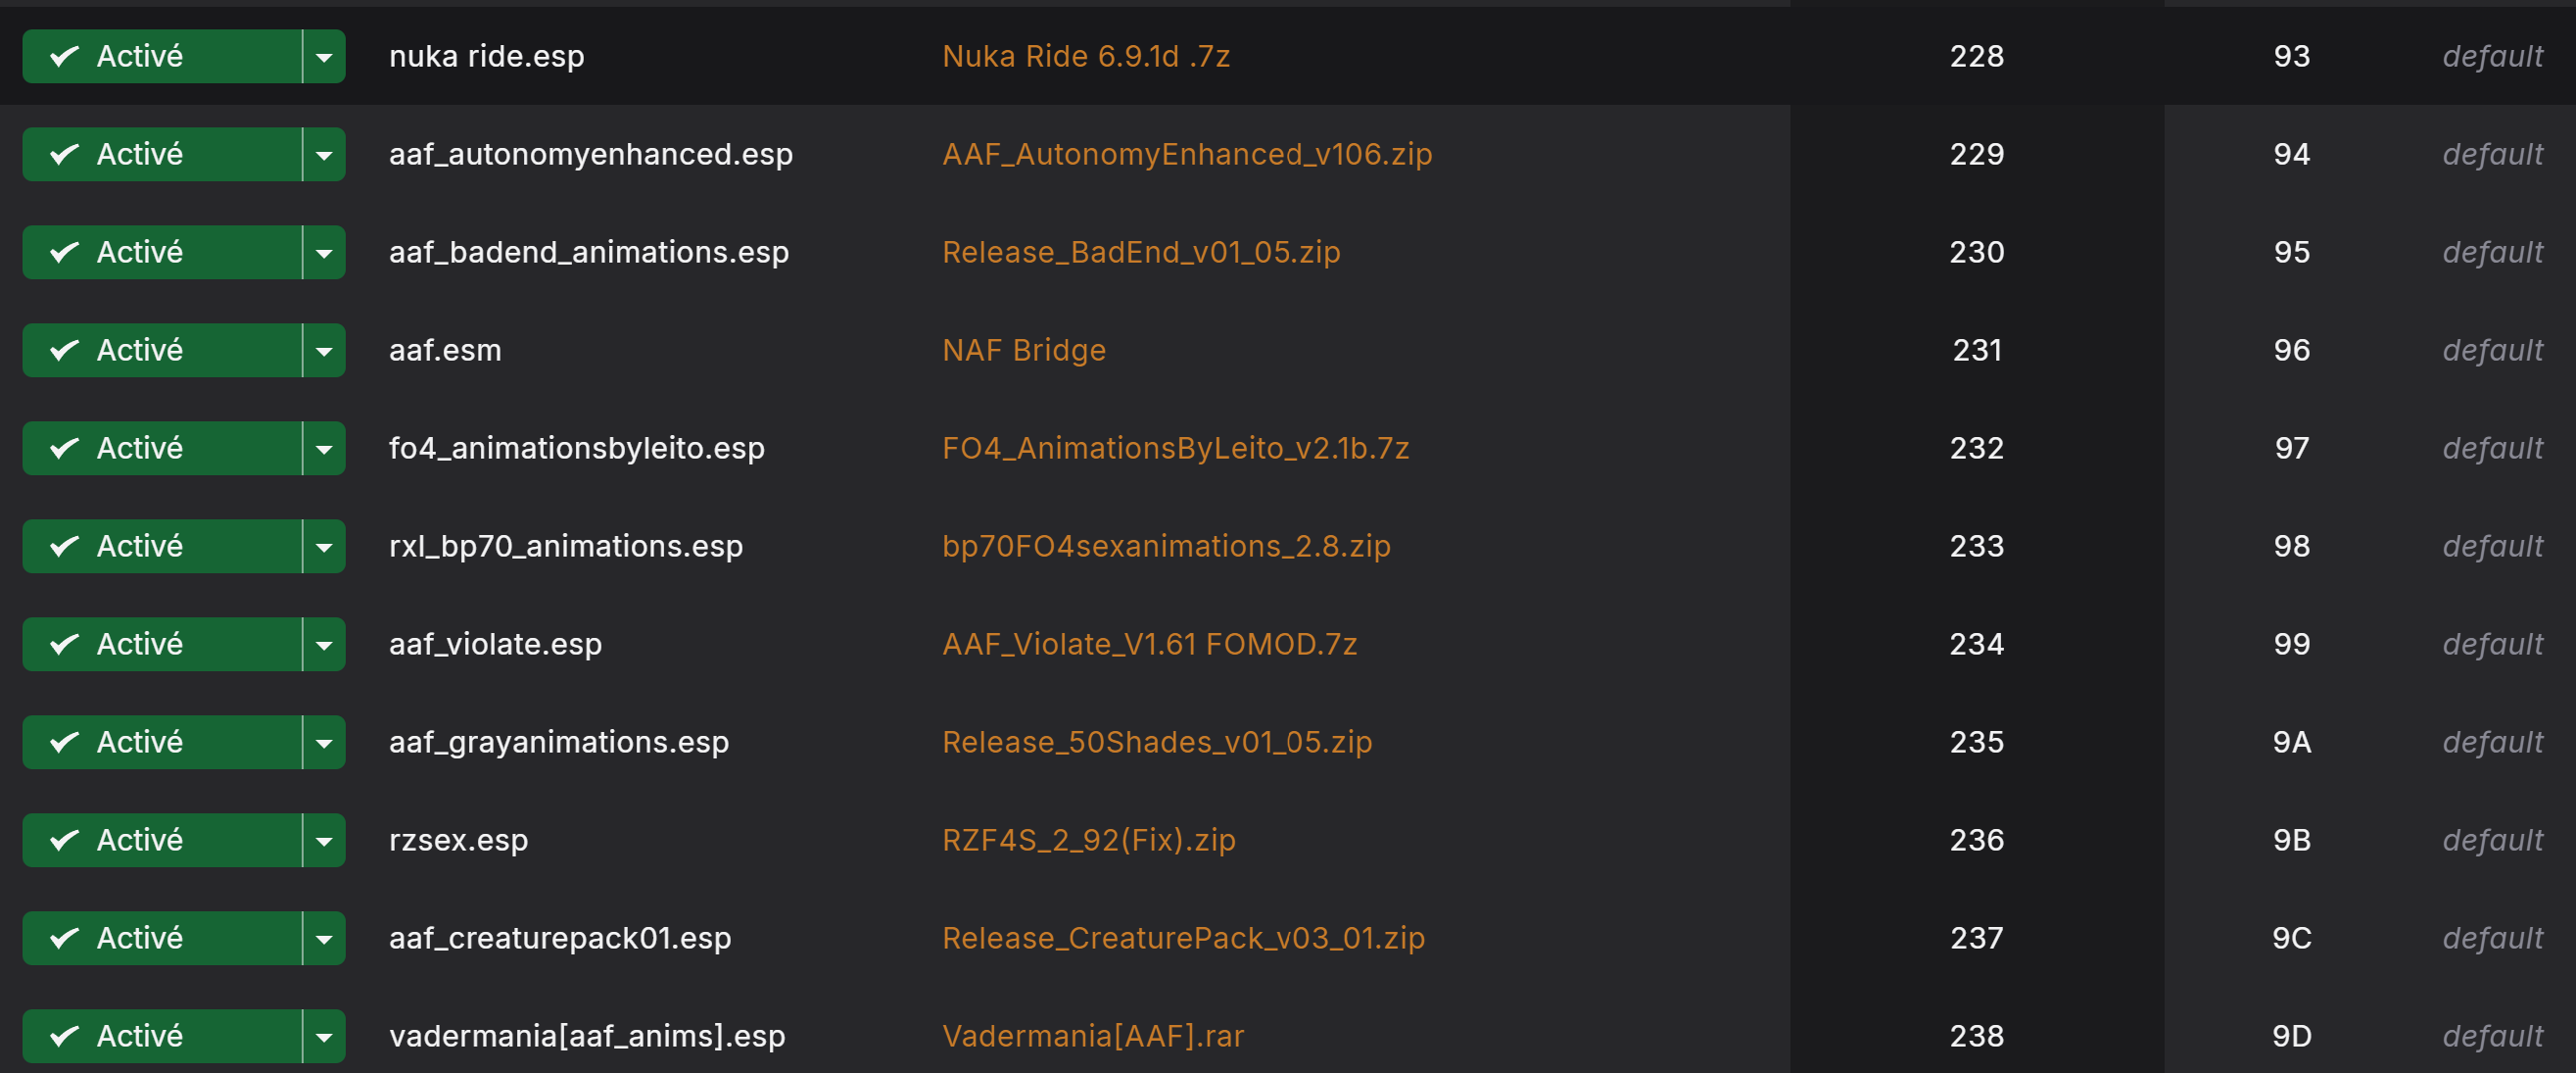Viewport: 2576px width, 1073px height.
Task: Click the default group label for aaf.esm
Action: click(x=2492, y=350)
